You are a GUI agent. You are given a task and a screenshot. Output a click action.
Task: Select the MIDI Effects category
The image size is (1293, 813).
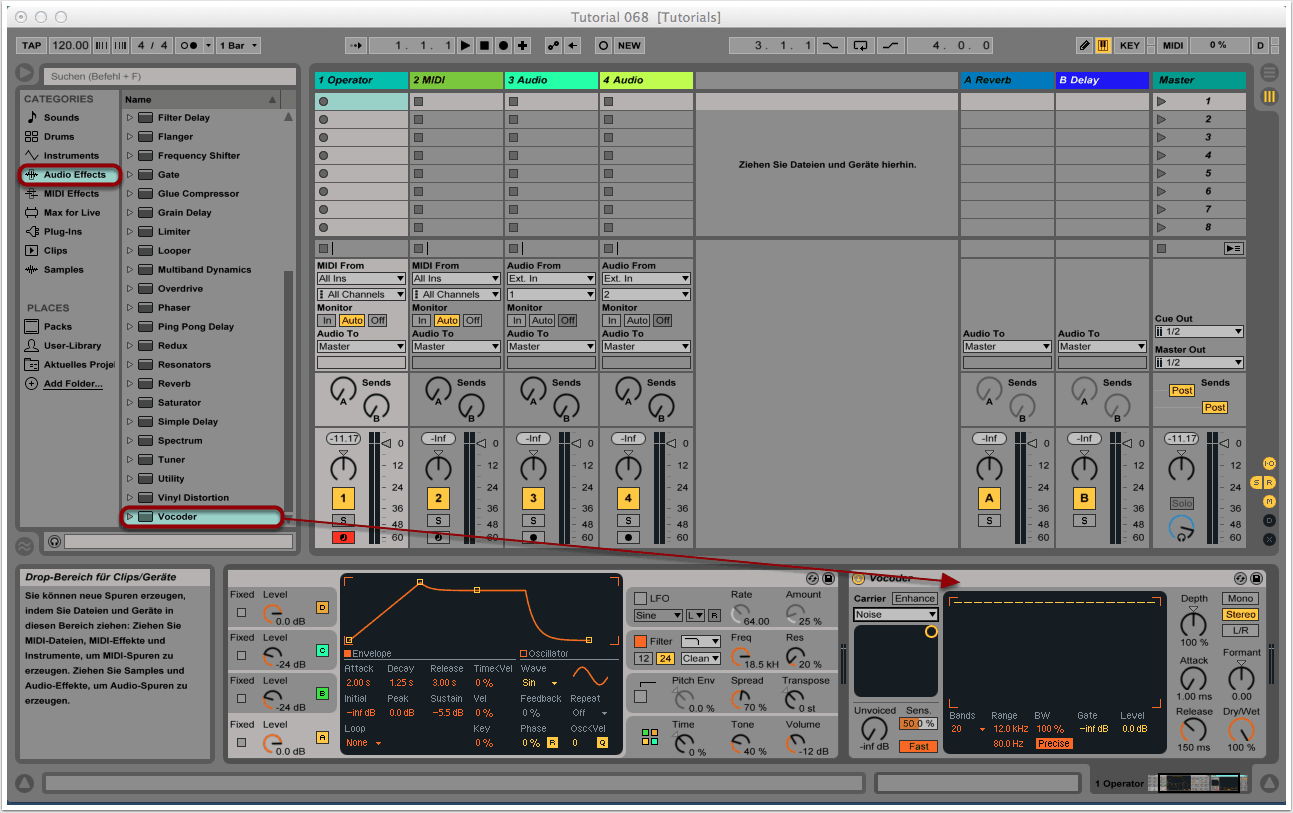click(x=70, y=194)
